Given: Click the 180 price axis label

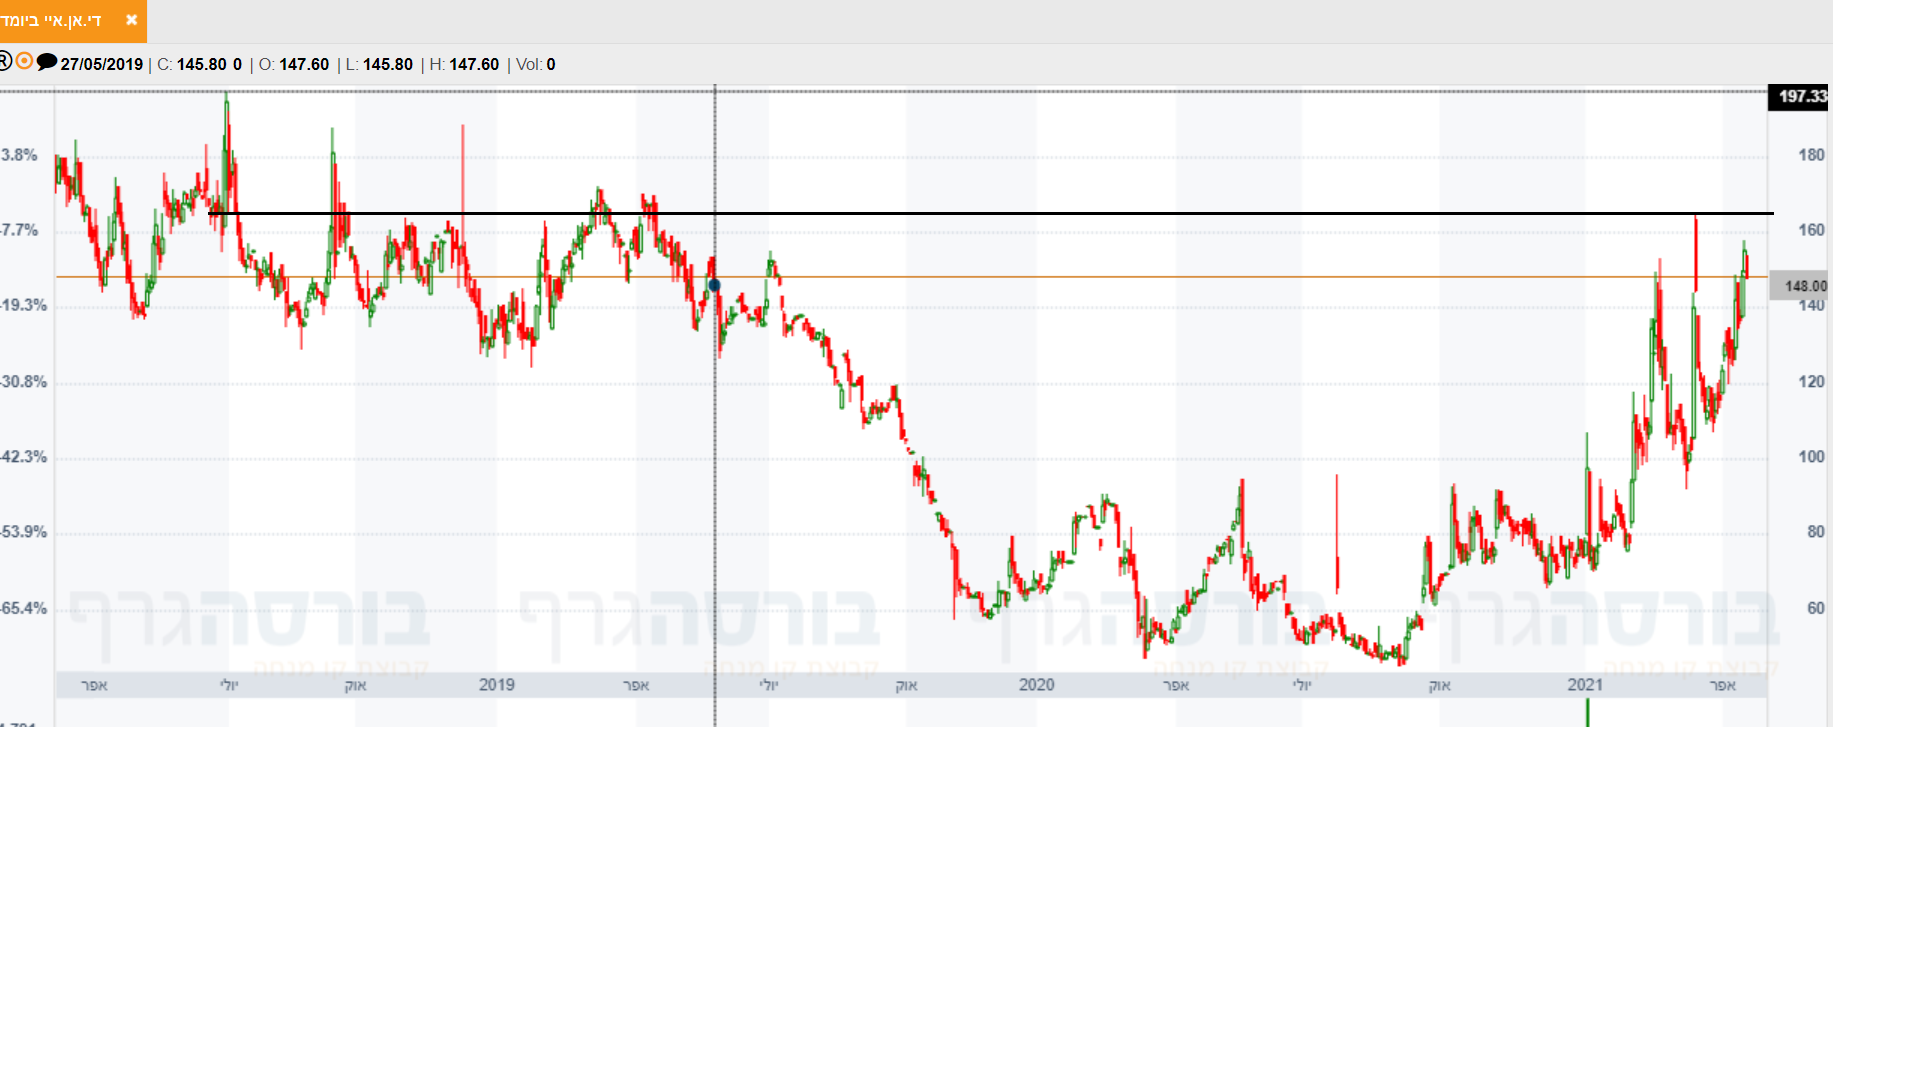Looking at the screenshot, I should coord(1811,155).
